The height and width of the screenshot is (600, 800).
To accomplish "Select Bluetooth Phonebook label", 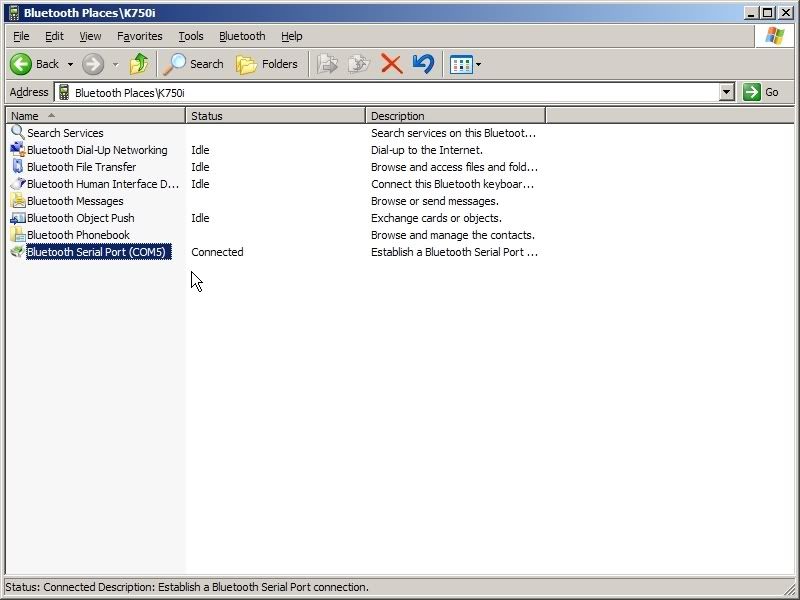I will click(x=78, y=235).
